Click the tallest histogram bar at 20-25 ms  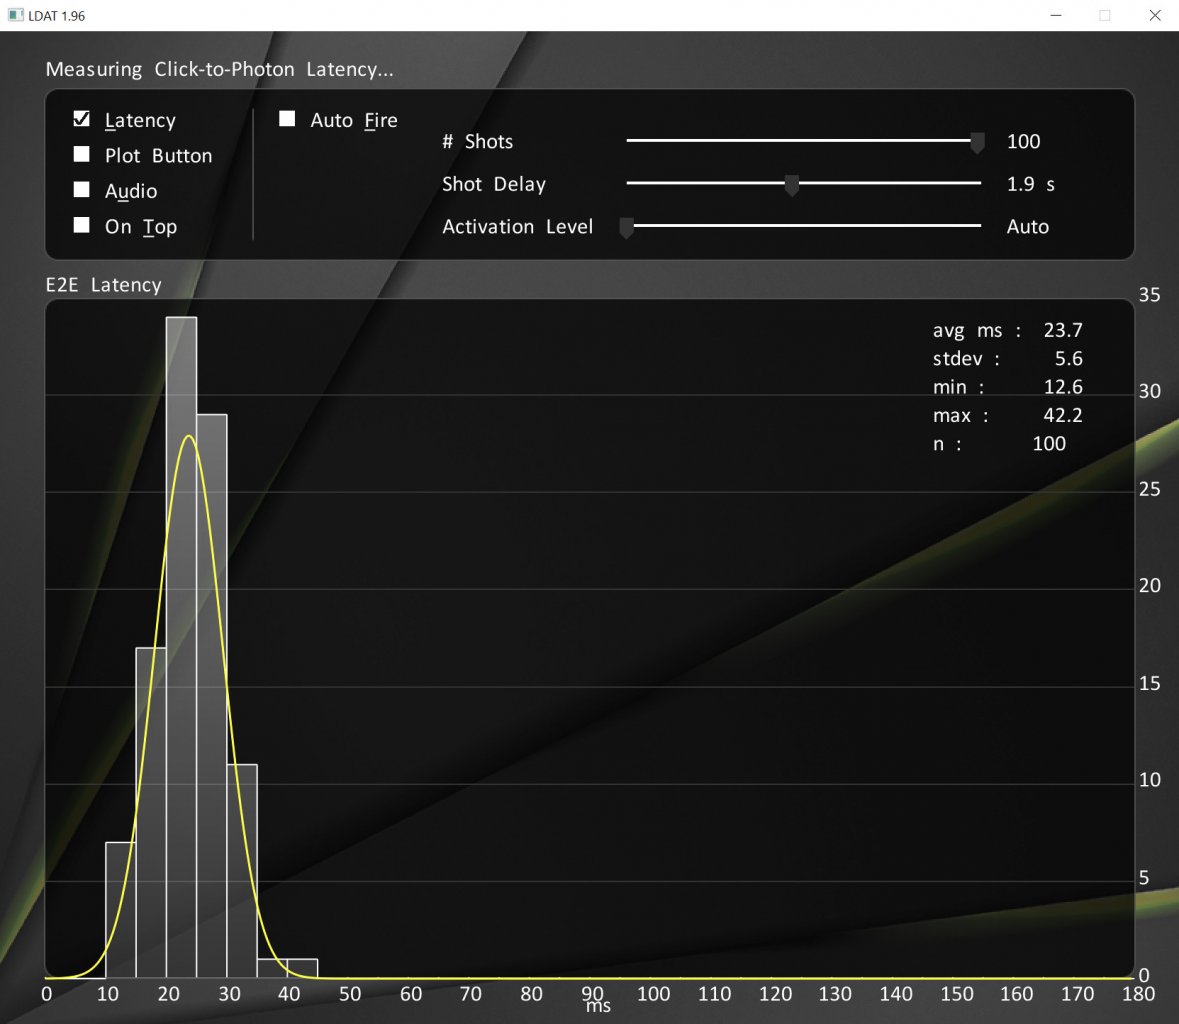pyautogui.click(x=181, y=647)
